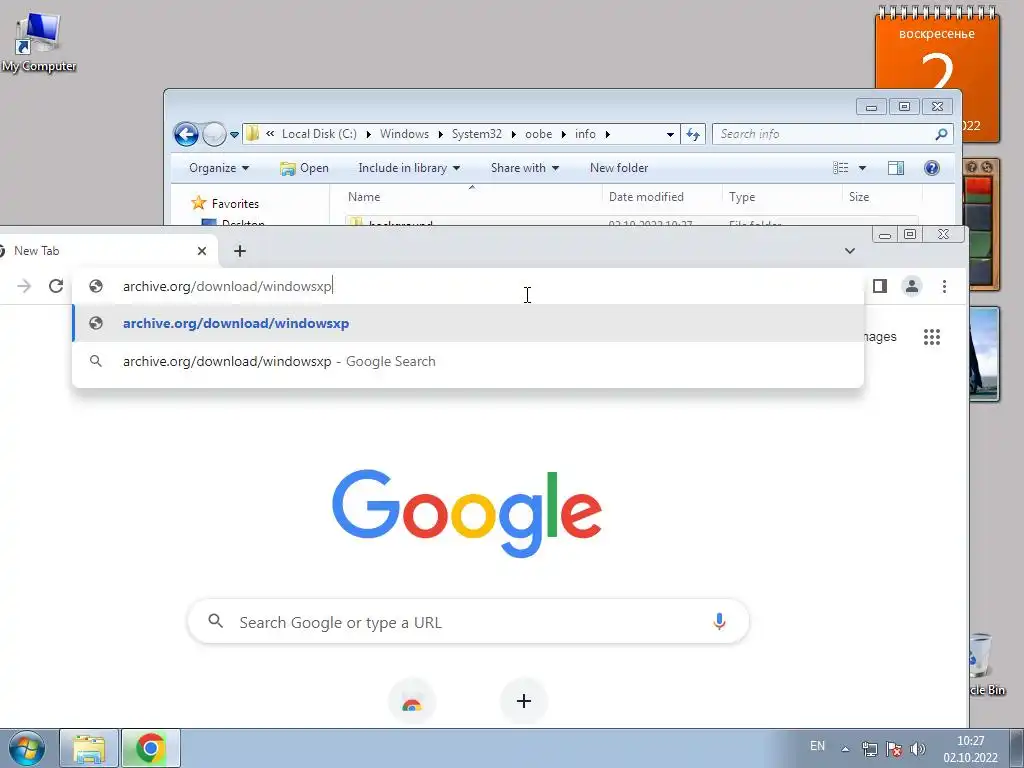Screen dimensions: 1024x768
Task: Open Windows Explorer from the taskbar
Action: pyautogui.click(x=89, y=749)
